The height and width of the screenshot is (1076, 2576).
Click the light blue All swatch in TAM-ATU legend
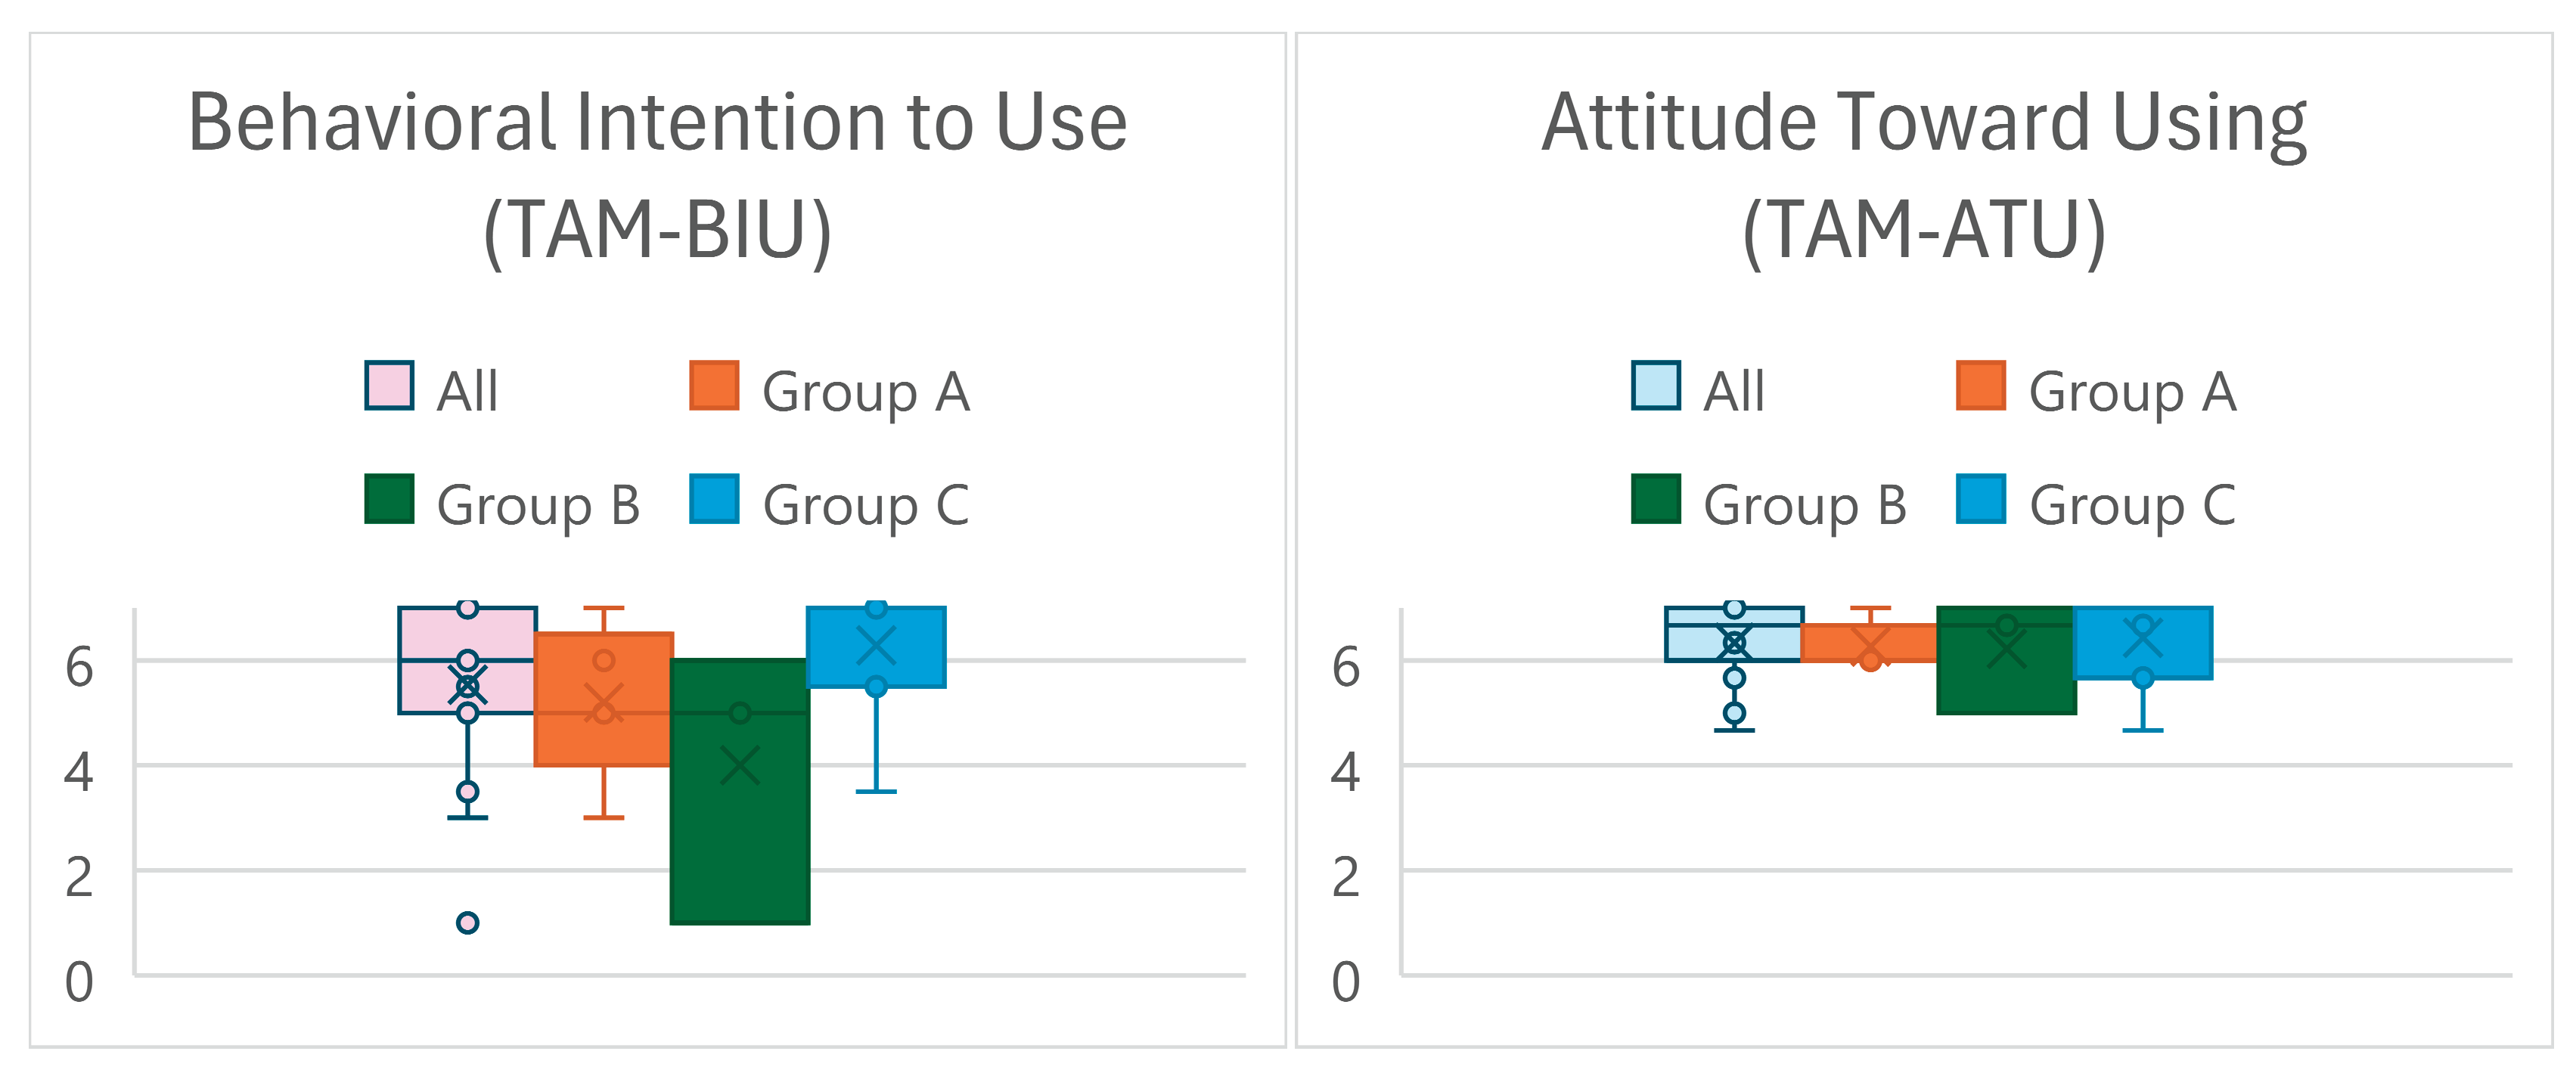coord(1655,386)
